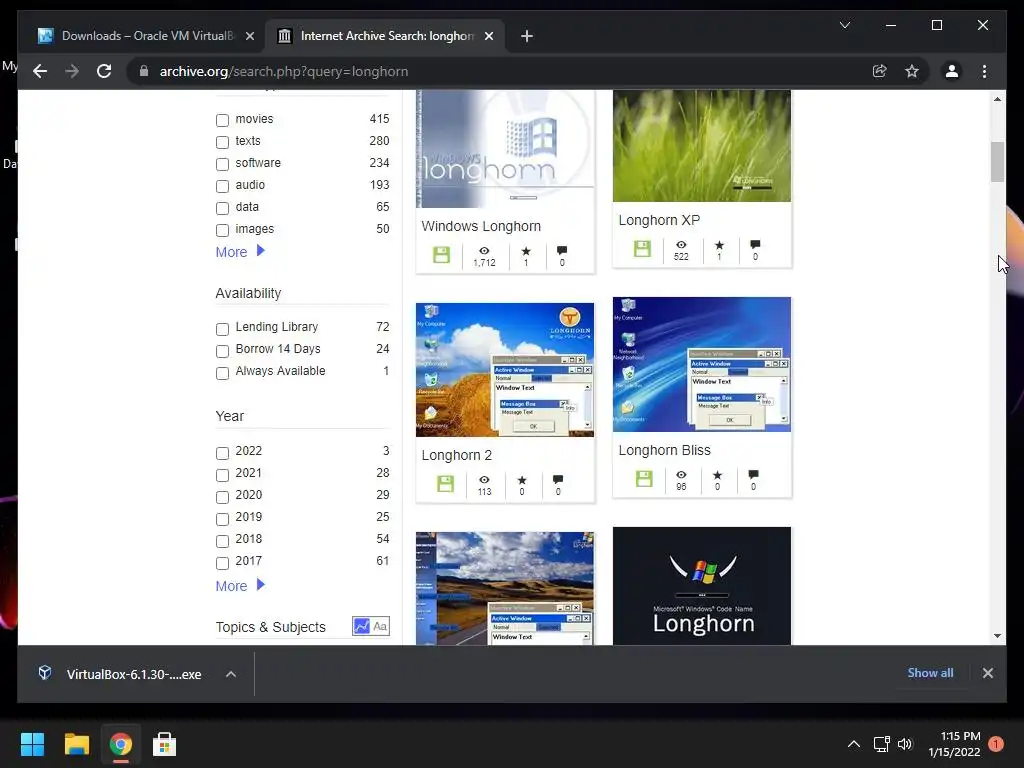Close the downloads bar
This screenshot has height=768, width=1024.
pos(987,673)
